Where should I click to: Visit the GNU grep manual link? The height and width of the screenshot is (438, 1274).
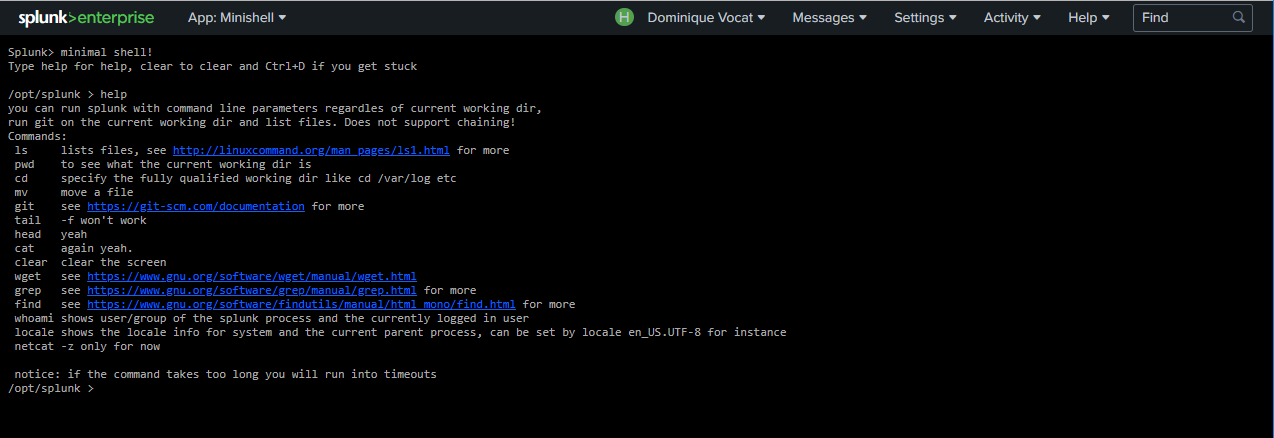pyautogui.click(x=251, y=290)
